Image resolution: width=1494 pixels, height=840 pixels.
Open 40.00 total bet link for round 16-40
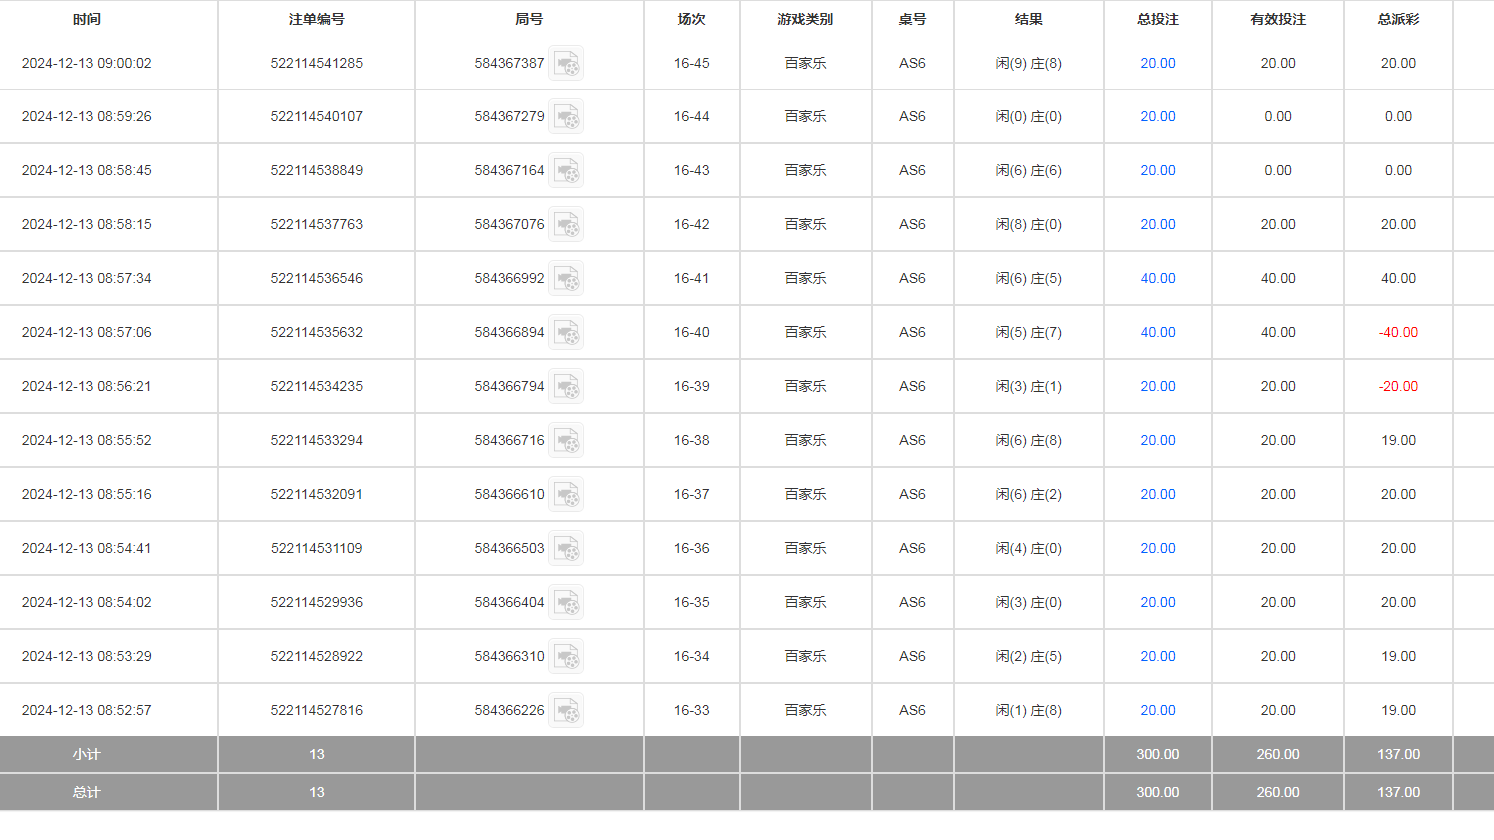[1157, 333]
